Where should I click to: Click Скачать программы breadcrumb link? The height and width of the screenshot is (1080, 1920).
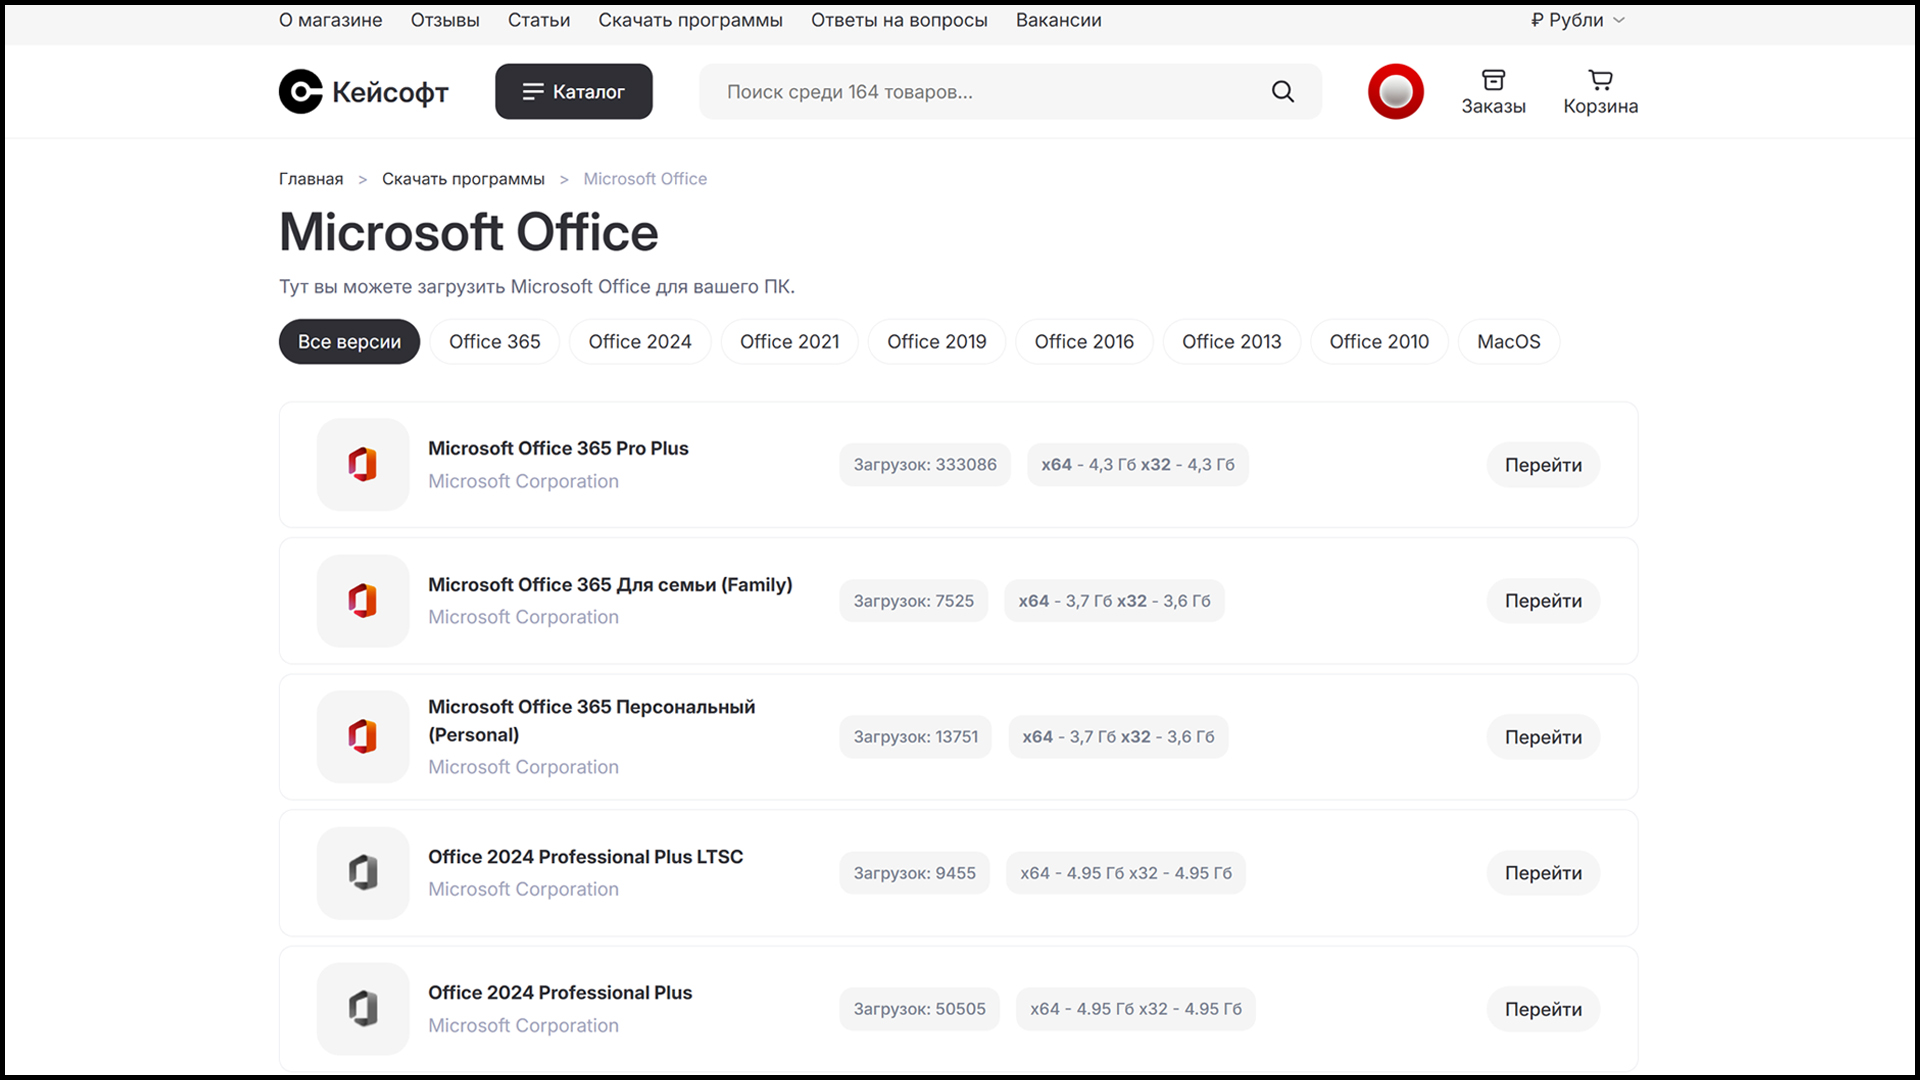463,179
